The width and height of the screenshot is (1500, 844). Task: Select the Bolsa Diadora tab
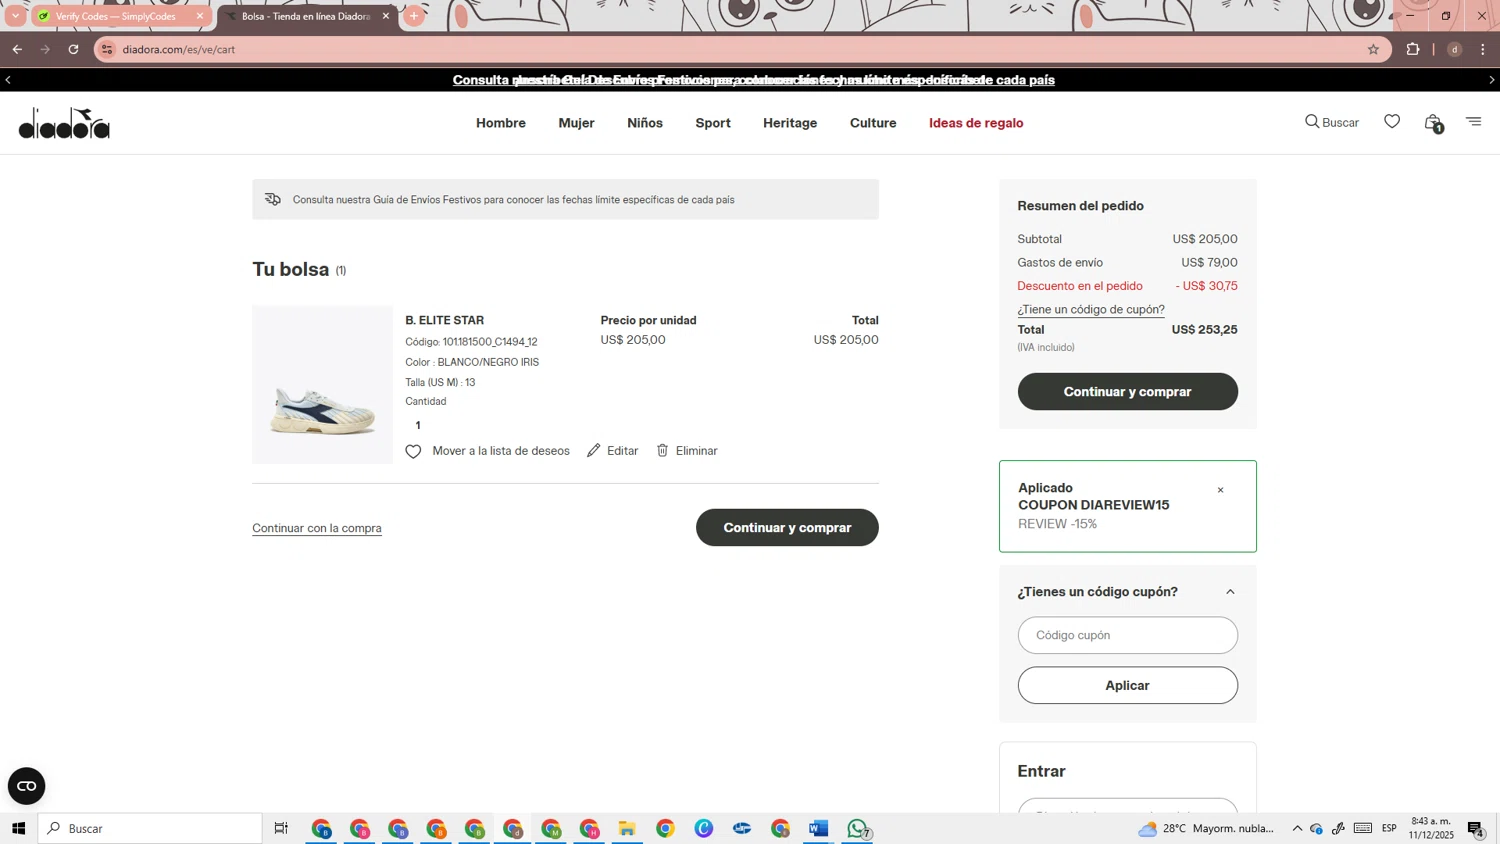306,16
